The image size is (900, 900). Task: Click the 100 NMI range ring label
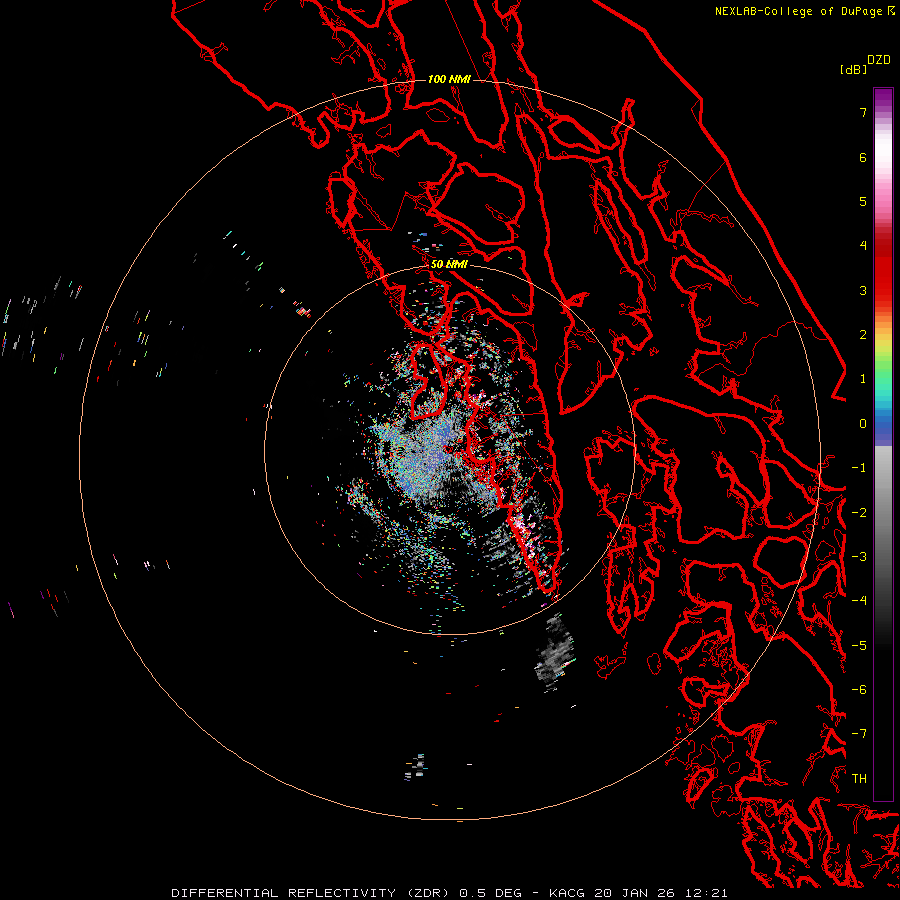pos(449,79)
